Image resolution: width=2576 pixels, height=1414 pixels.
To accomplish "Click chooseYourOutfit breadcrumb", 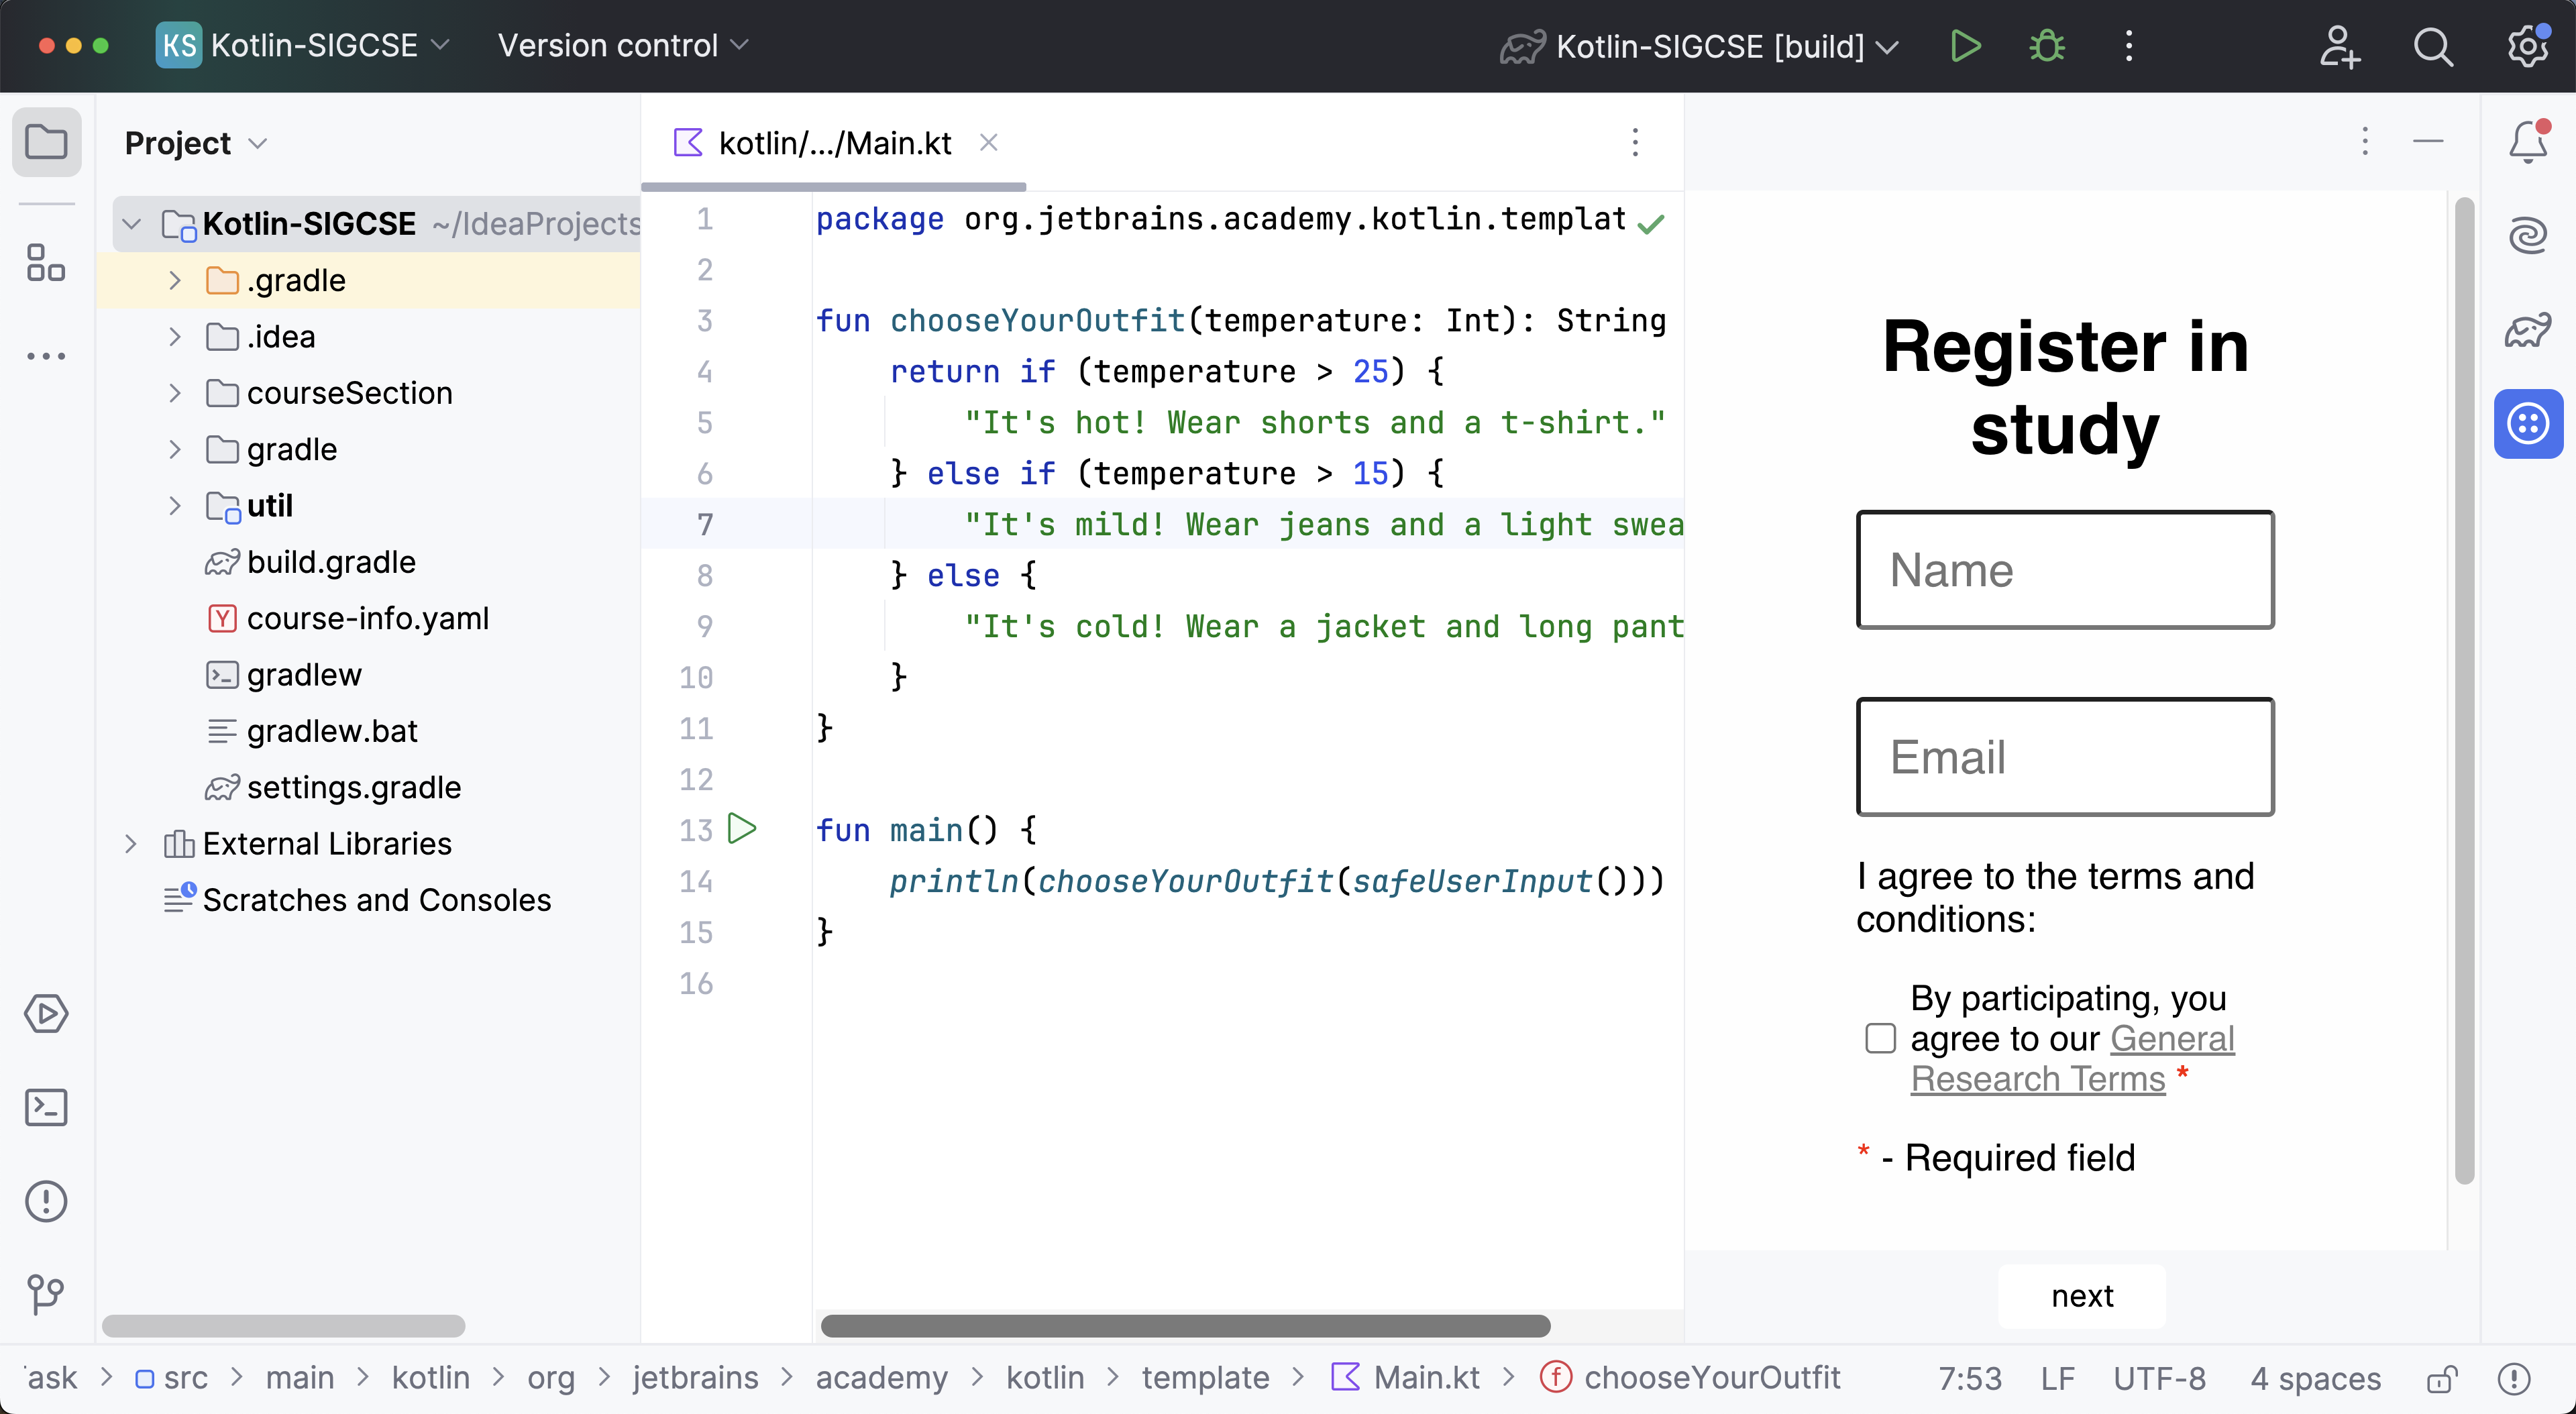I will click(x=1690, y=1377).
